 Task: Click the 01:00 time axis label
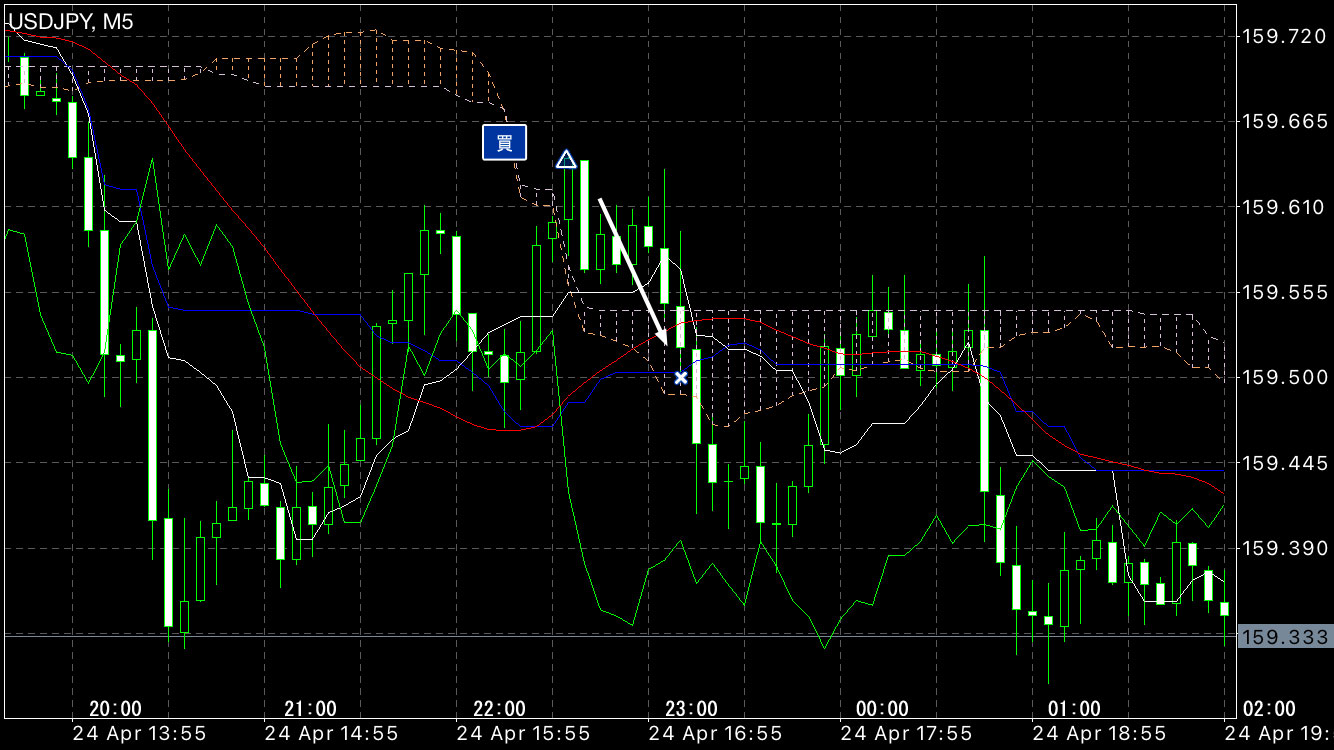point(1075,709)
